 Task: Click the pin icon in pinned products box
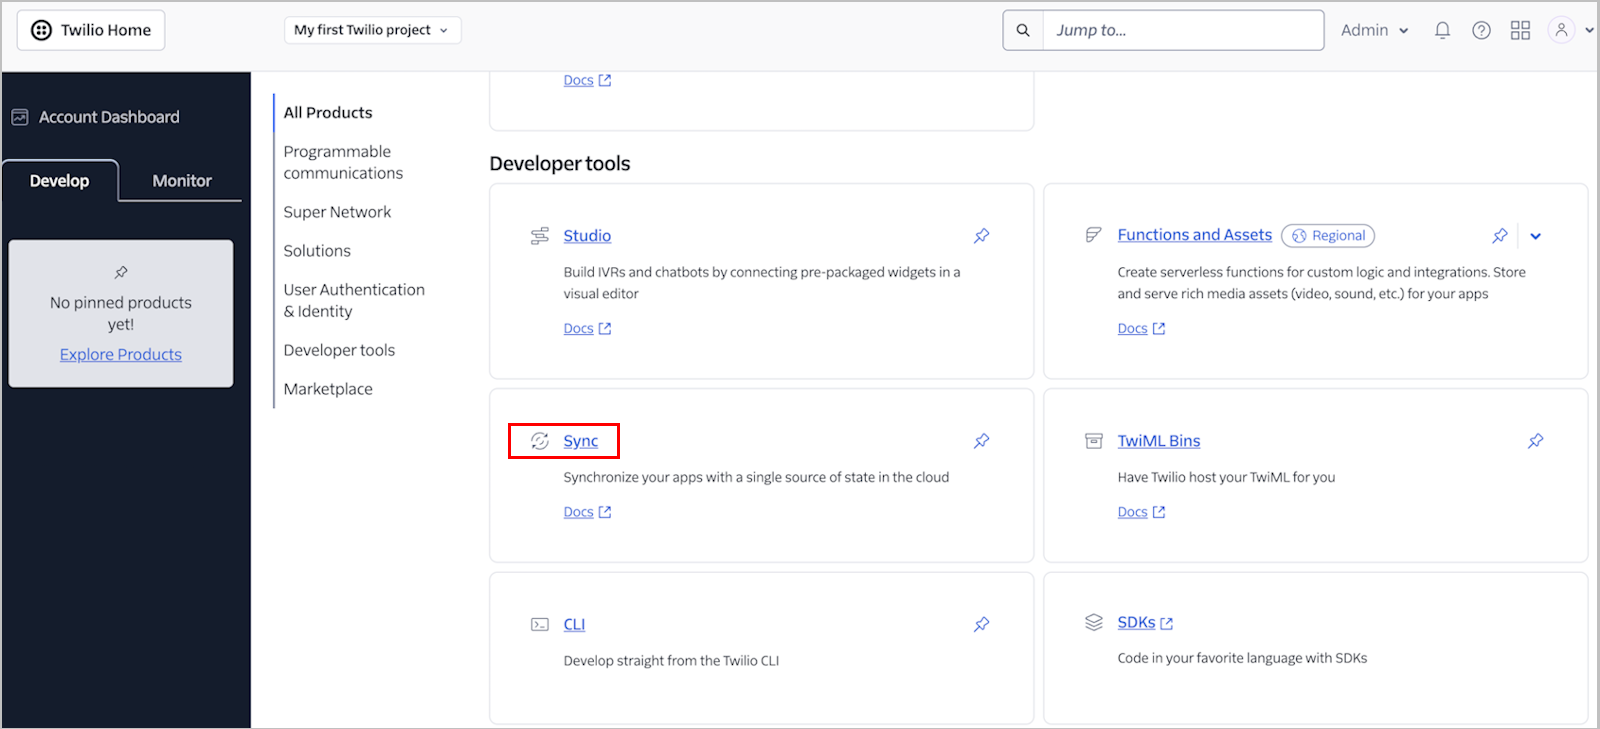click(x=121, y=272)
